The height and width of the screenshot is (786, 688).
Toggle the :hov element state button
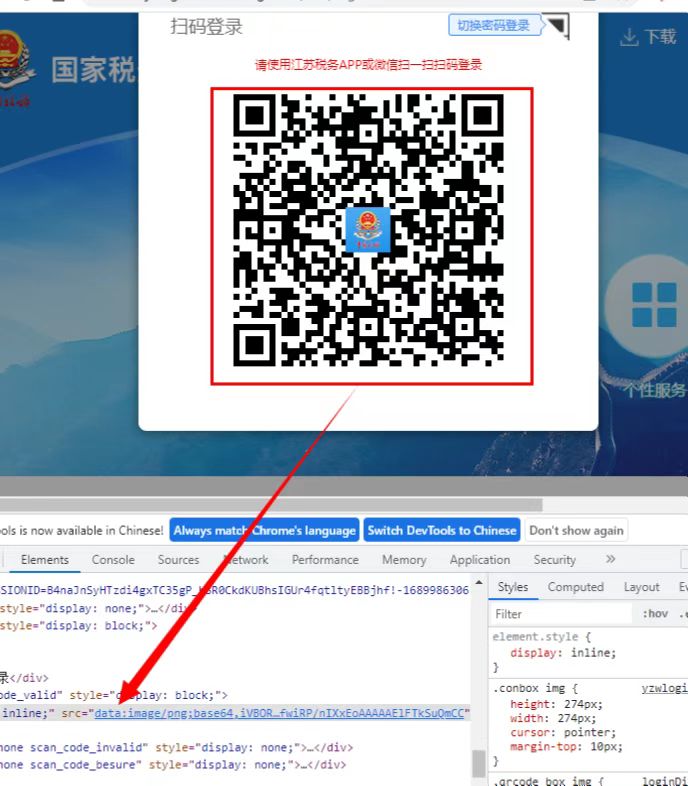655,614
